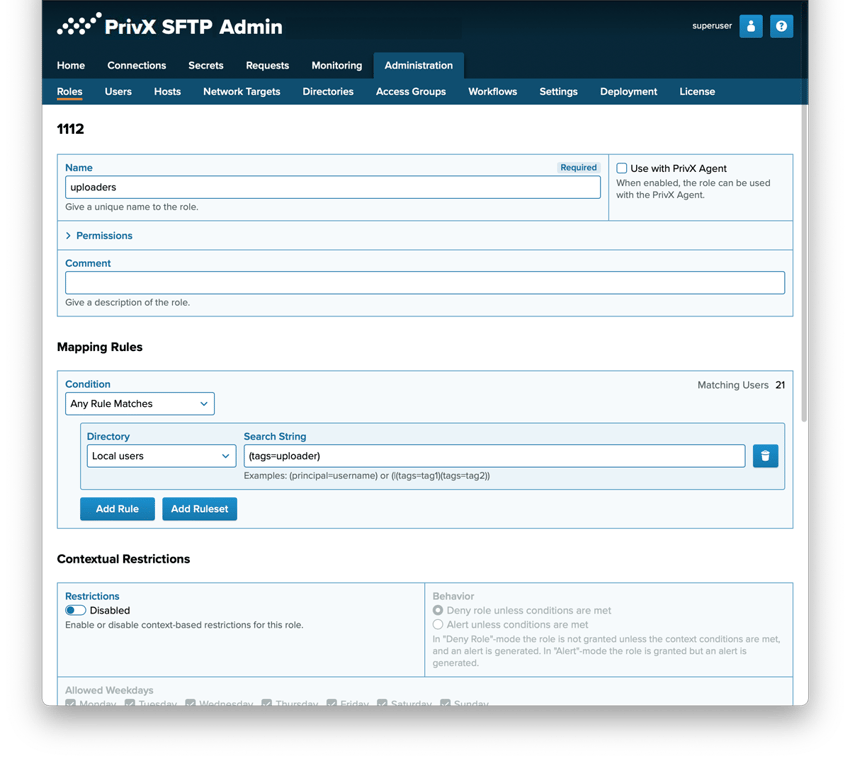Viewport: 850px width, 760px height.
Task: Switch to the Monitoring tab
Action: [x=336, y=66]
